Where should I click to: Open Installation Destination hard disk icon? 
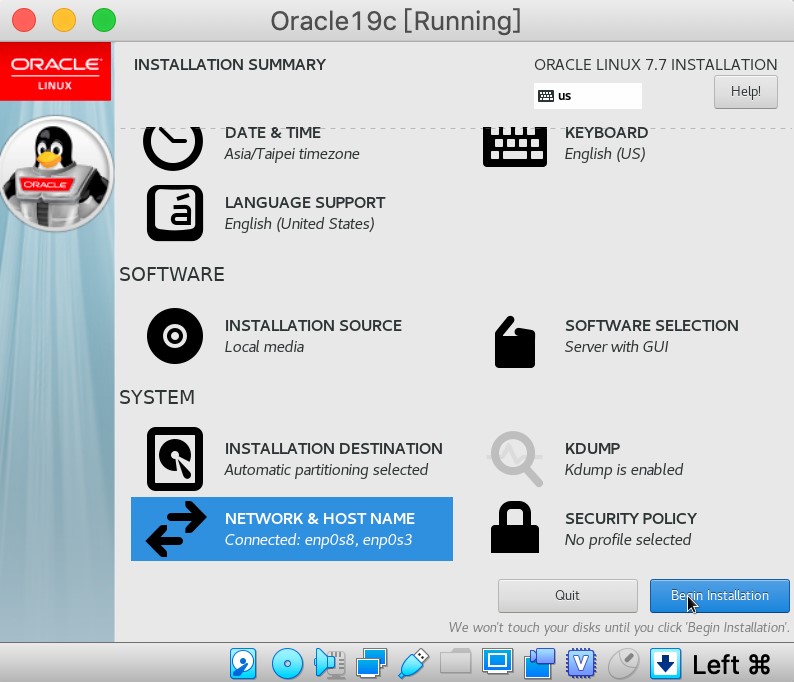(x=175, y=459)
